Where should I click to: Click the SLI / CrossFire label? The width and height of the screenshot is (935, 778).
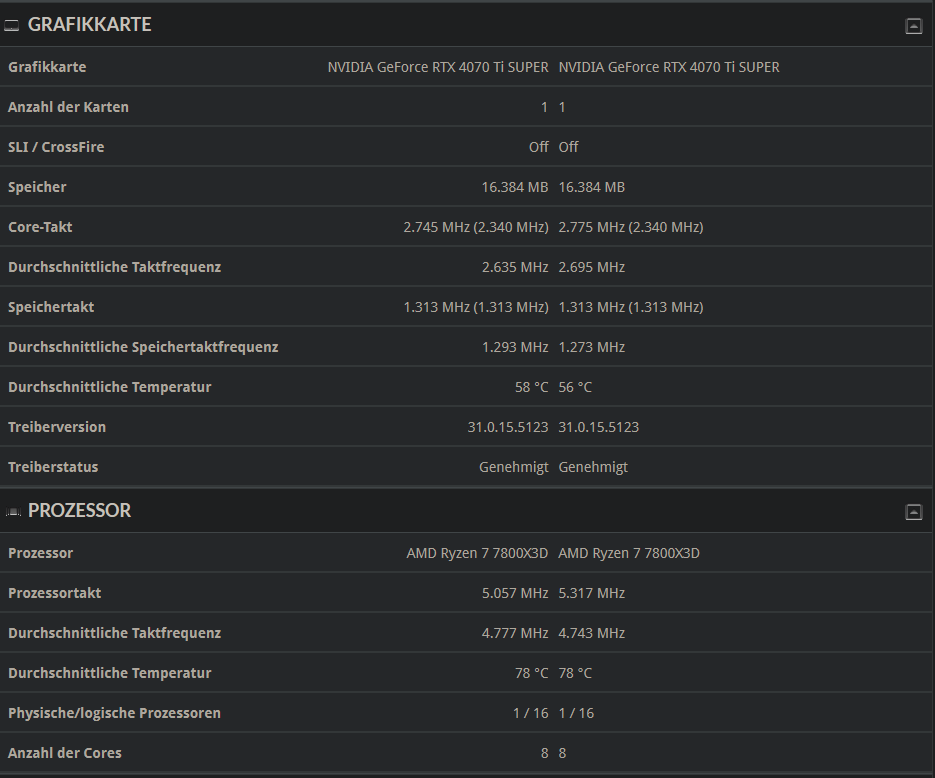tap(56, 147)
